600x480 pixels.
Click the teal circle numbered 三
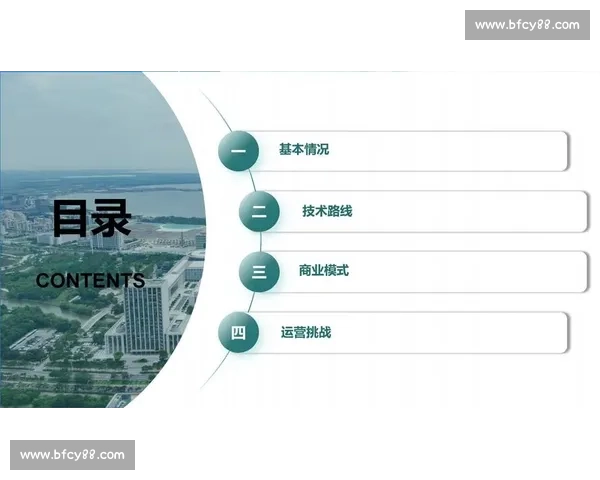(259, 271)
